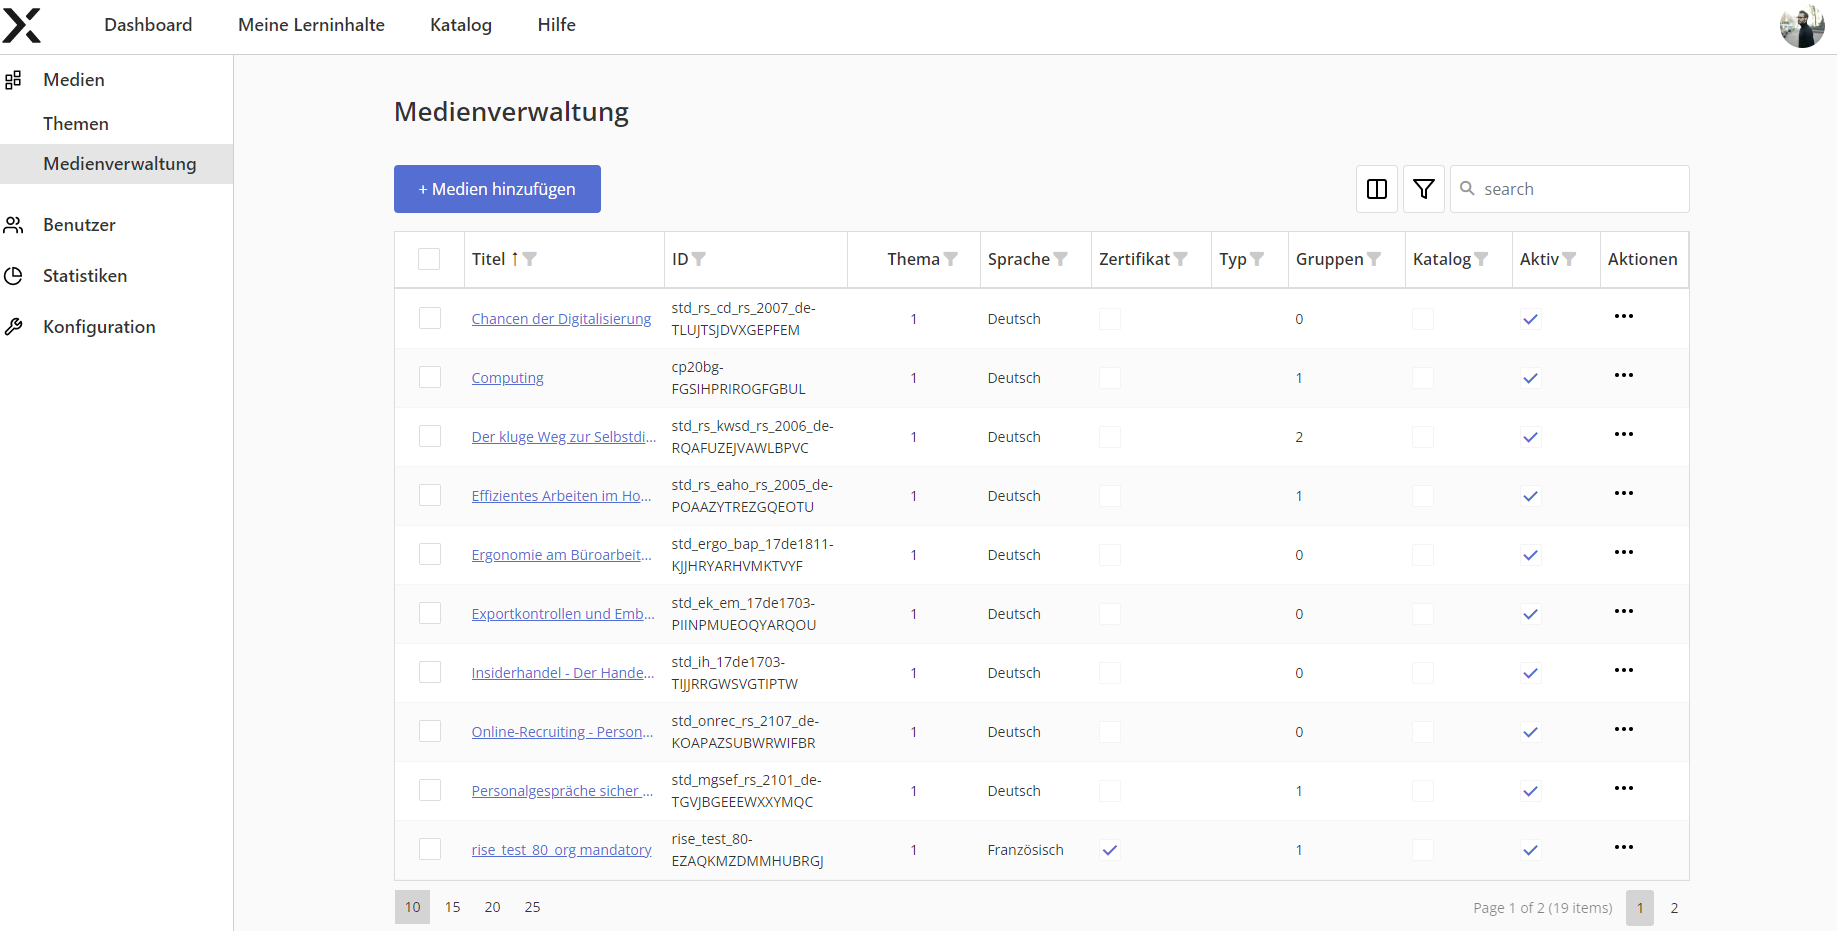
Task: Open the Insiderhandel media link
Action: click(x=562, y=673)
